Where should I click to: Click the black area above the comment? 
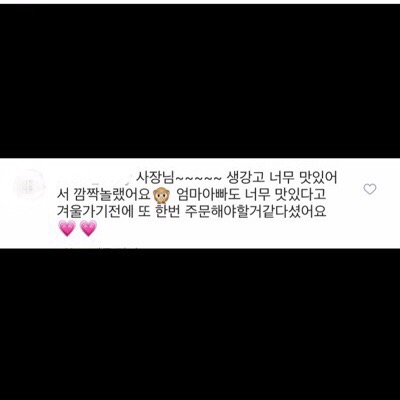[200, 81]
